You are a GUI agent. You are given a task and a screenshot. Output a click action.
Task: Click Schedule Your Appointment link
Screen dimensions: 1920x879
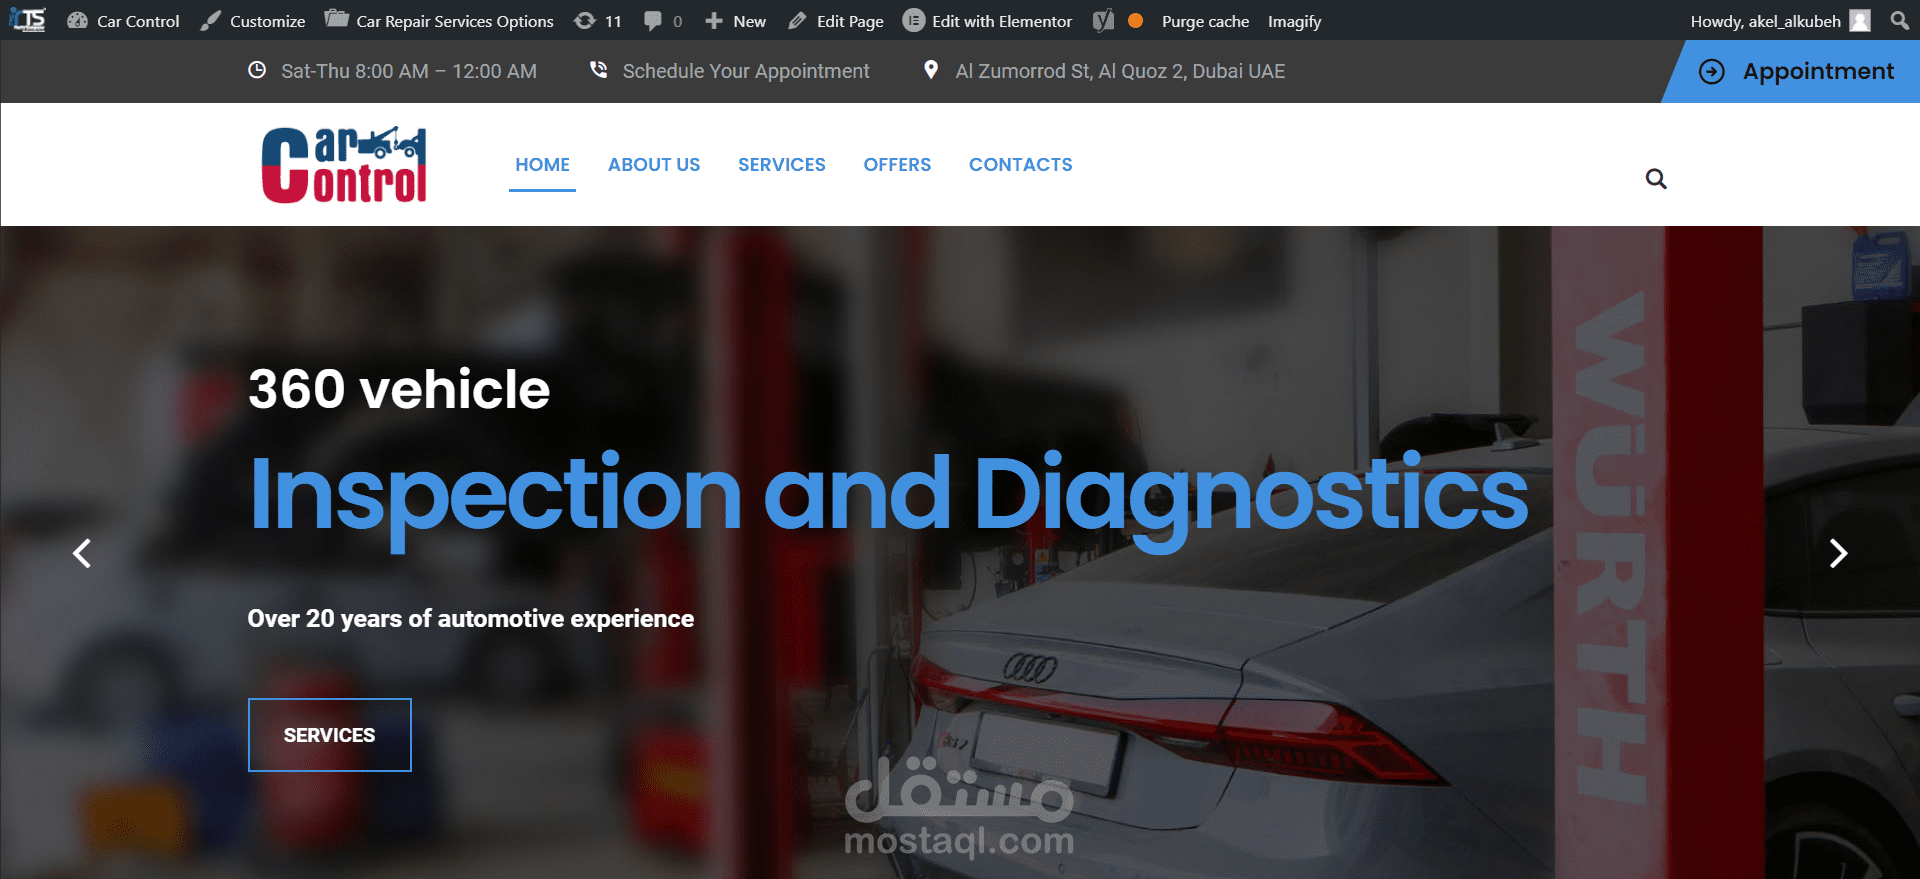746,71
